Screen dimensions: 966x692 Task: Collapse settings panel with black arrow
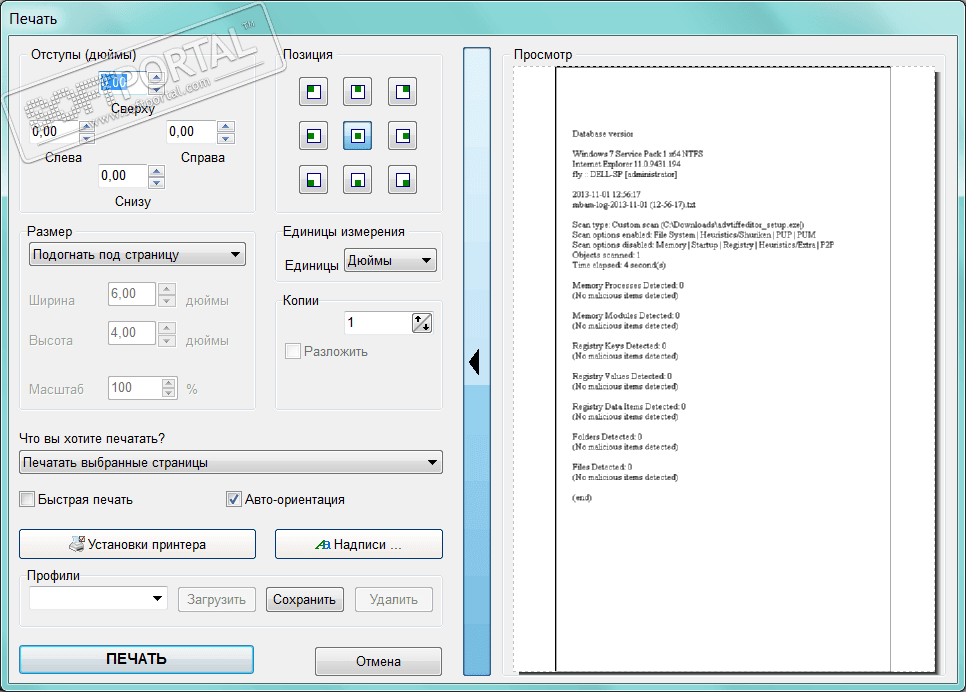click(x=474, y=362)
